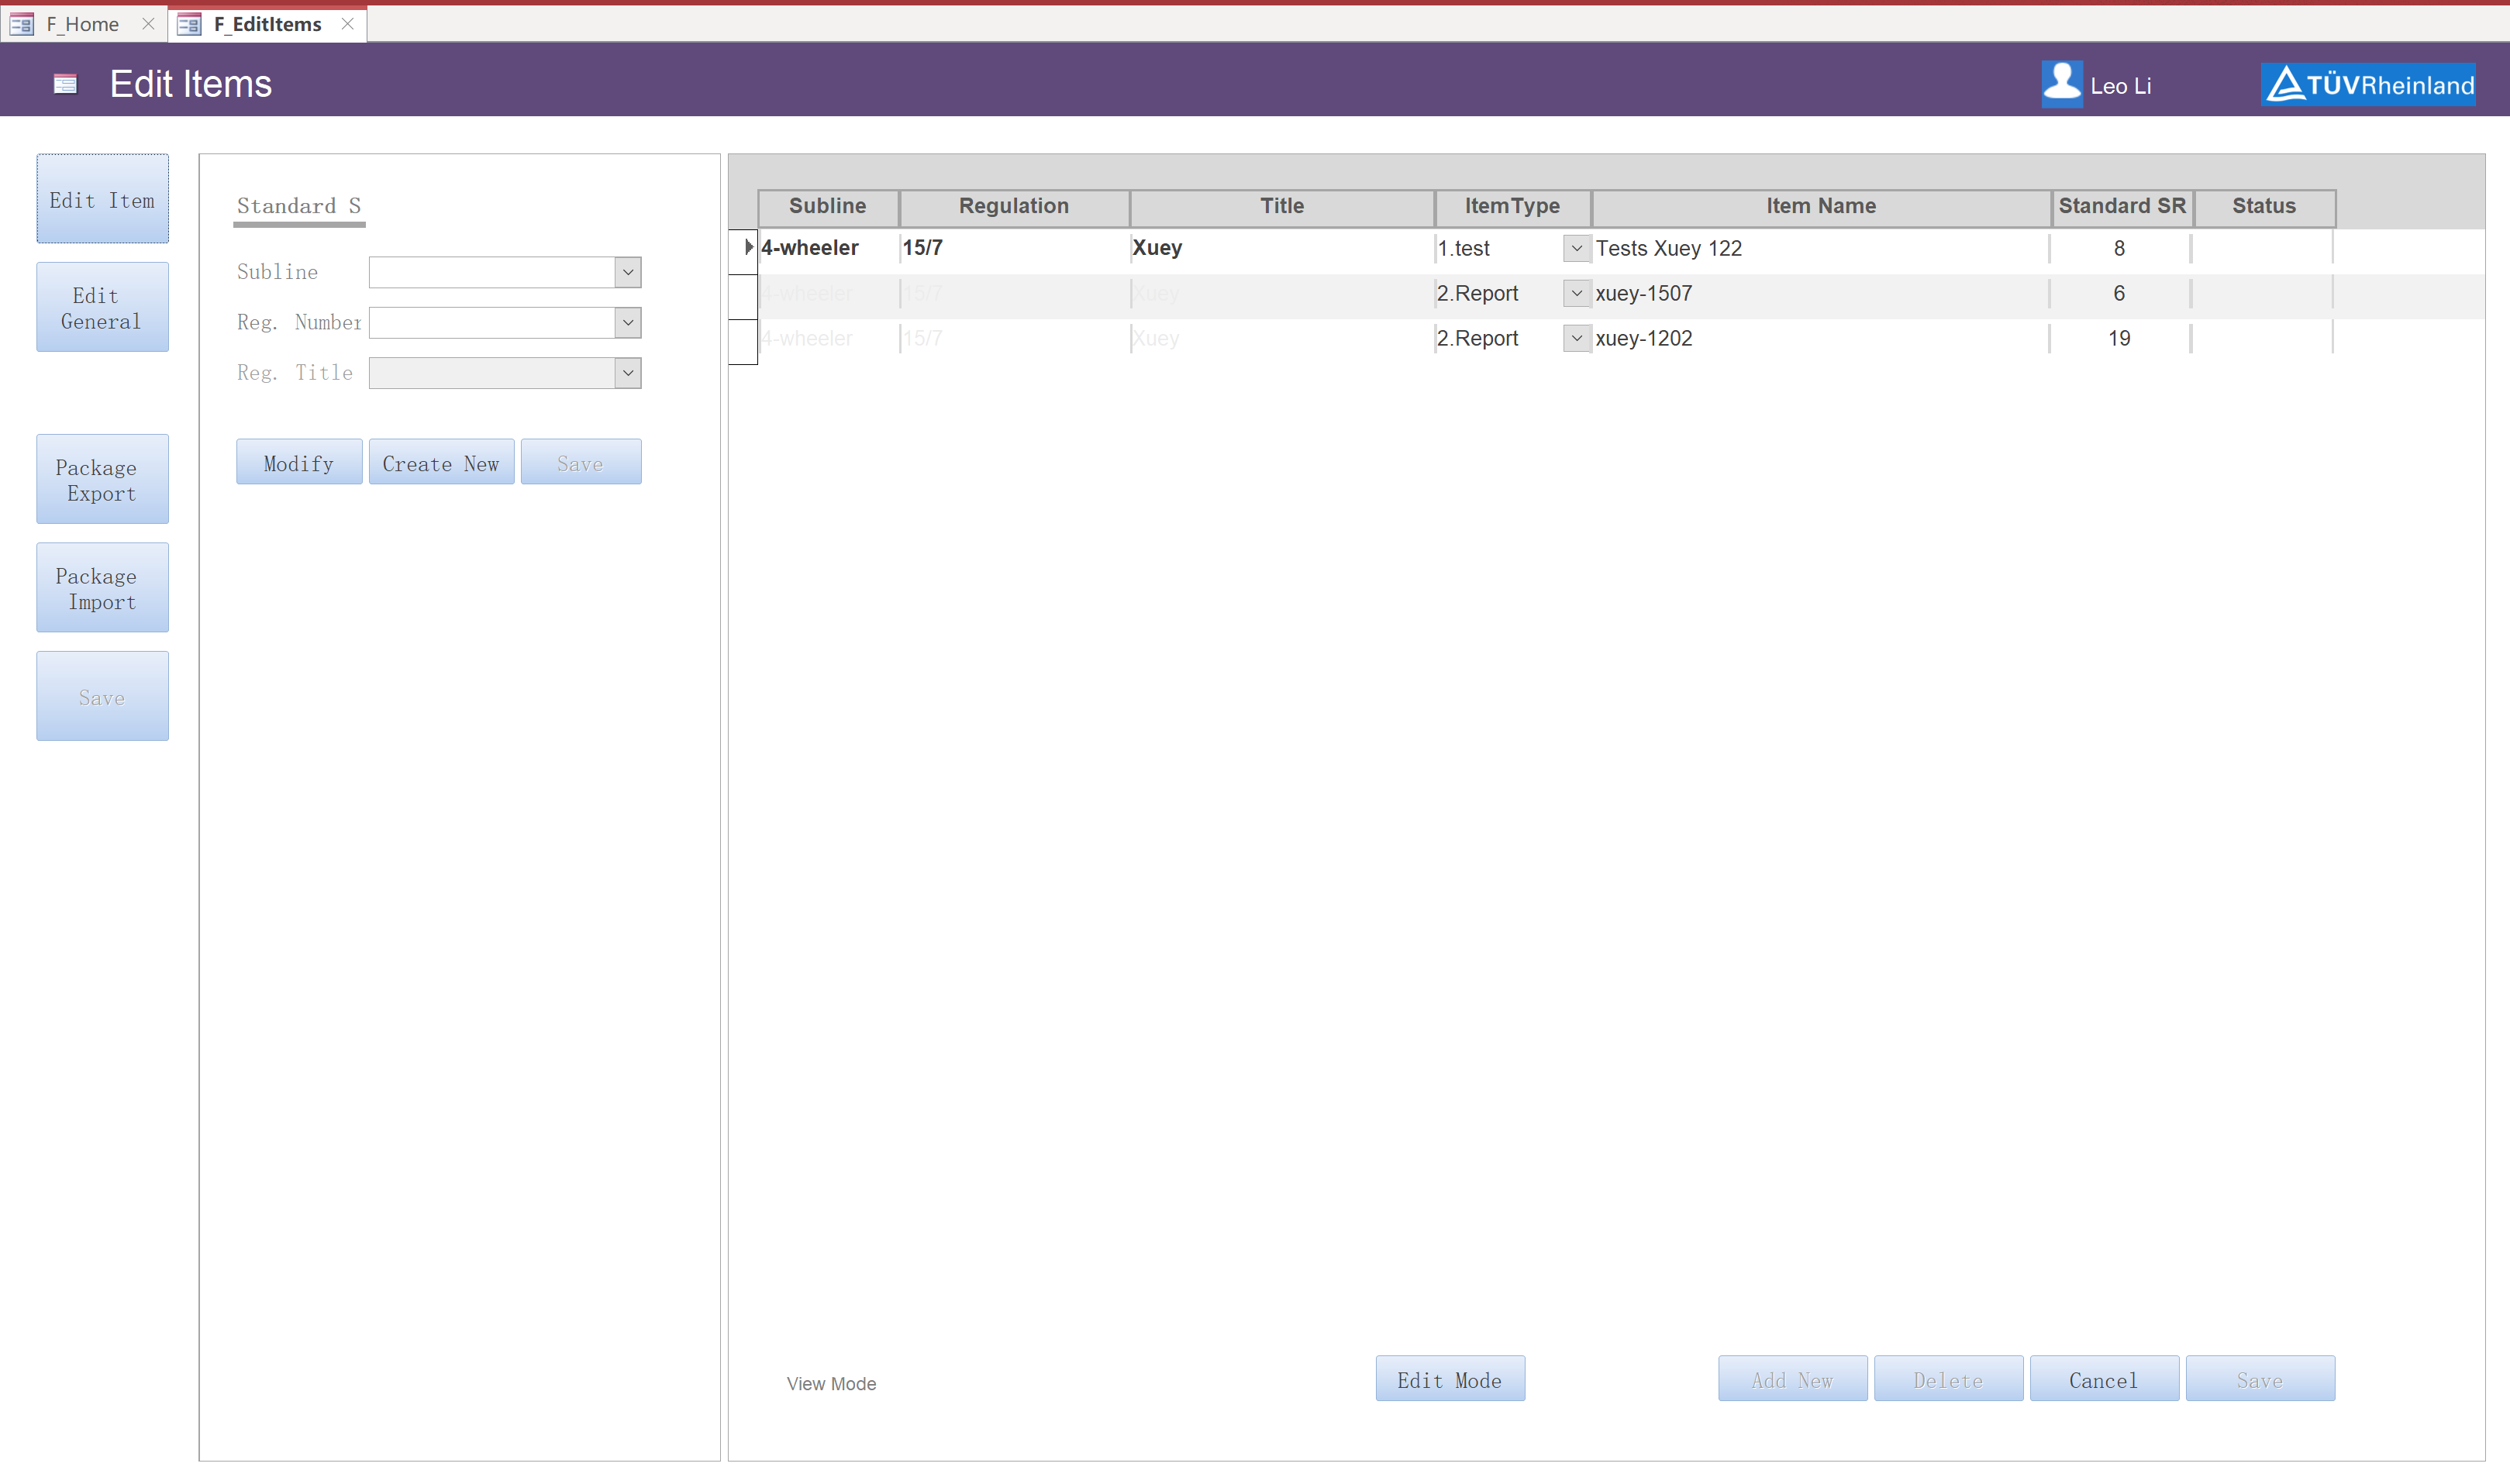Click the Modify button
The image size is (2510, 1484).
point(297,463)
